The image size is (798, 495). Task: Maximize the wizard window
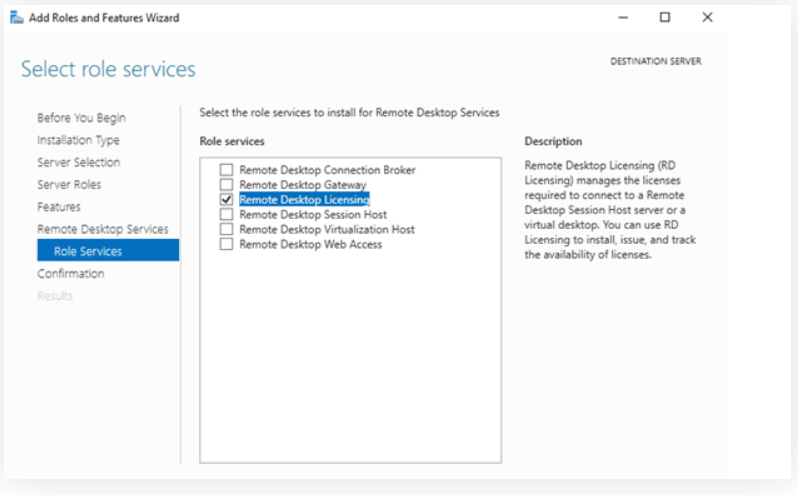pyautogui.click(x=665, y=17)
